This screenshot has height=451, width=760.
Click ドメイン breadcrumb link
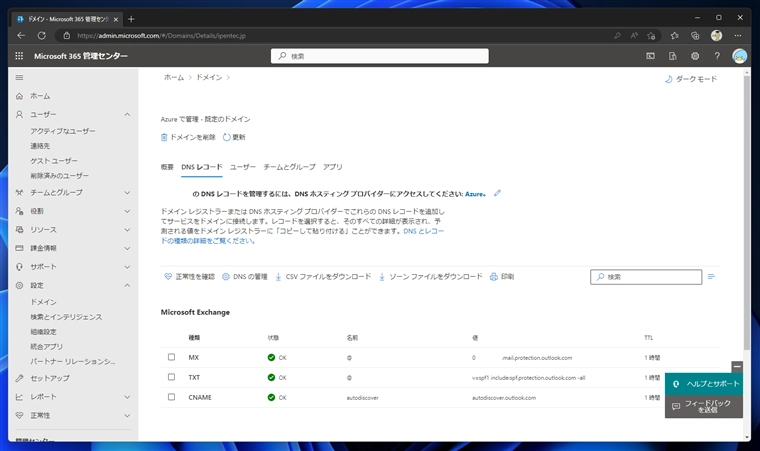click(209, 77)
